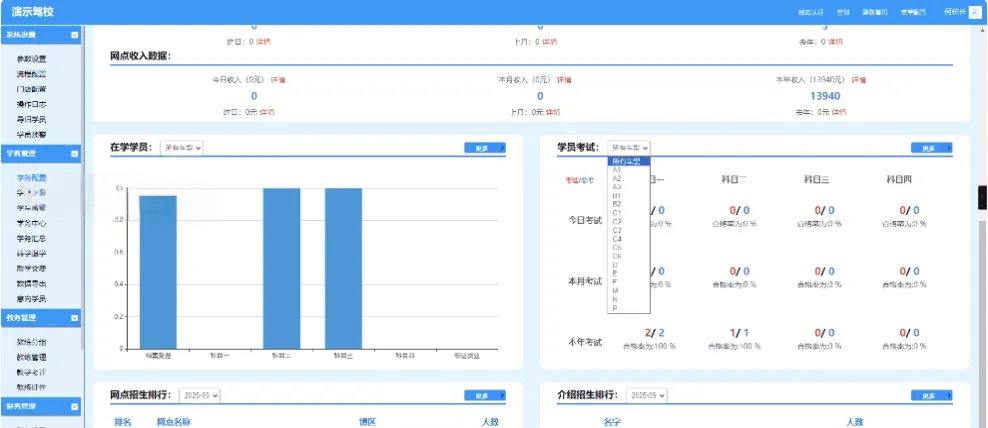Choose A2 in the vehicle type list

pyautogui.click(x=629, y=178)
